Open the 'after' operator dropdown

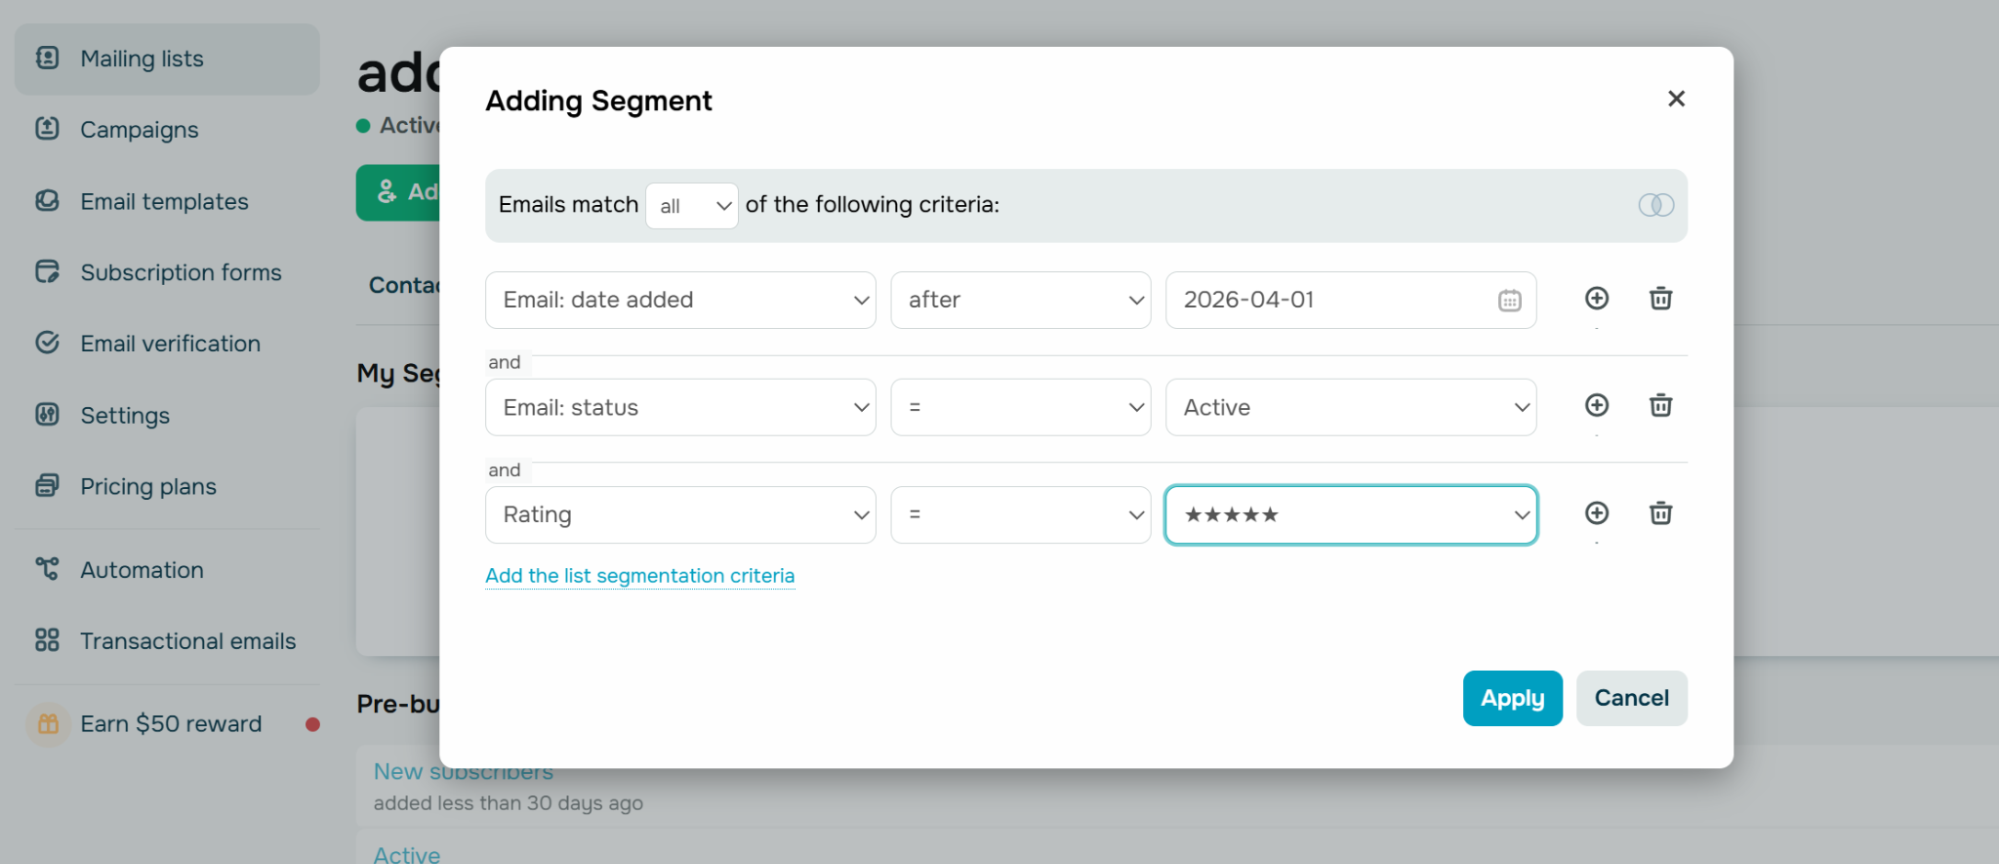coord(1020,300)
